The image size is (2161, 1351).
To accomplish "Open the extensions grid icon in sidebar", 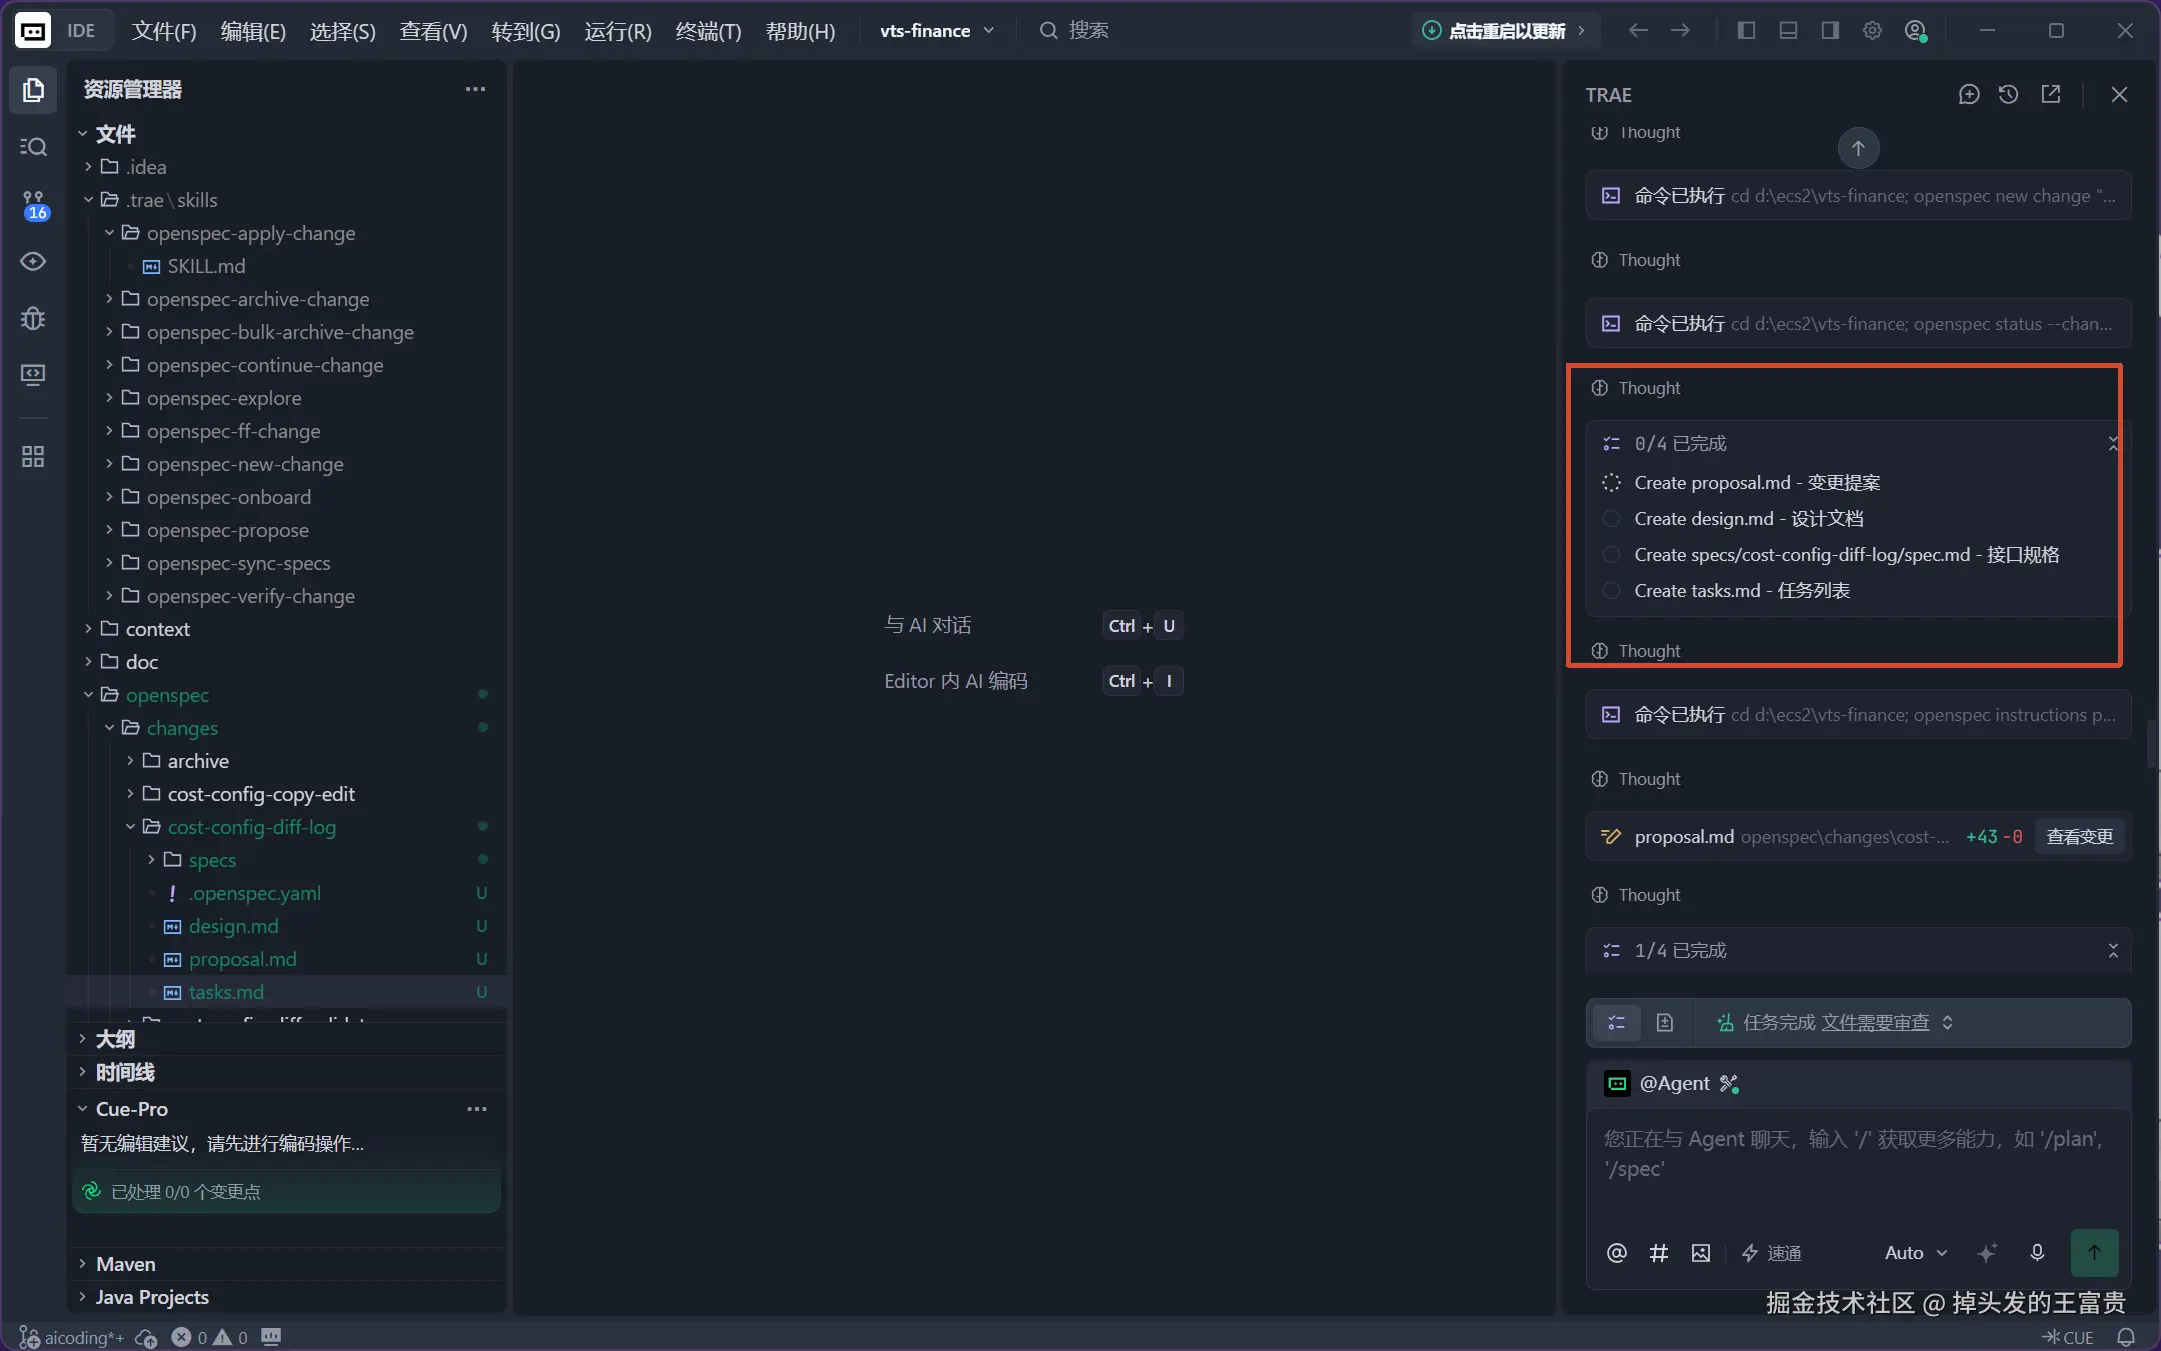I will point(33,457).
